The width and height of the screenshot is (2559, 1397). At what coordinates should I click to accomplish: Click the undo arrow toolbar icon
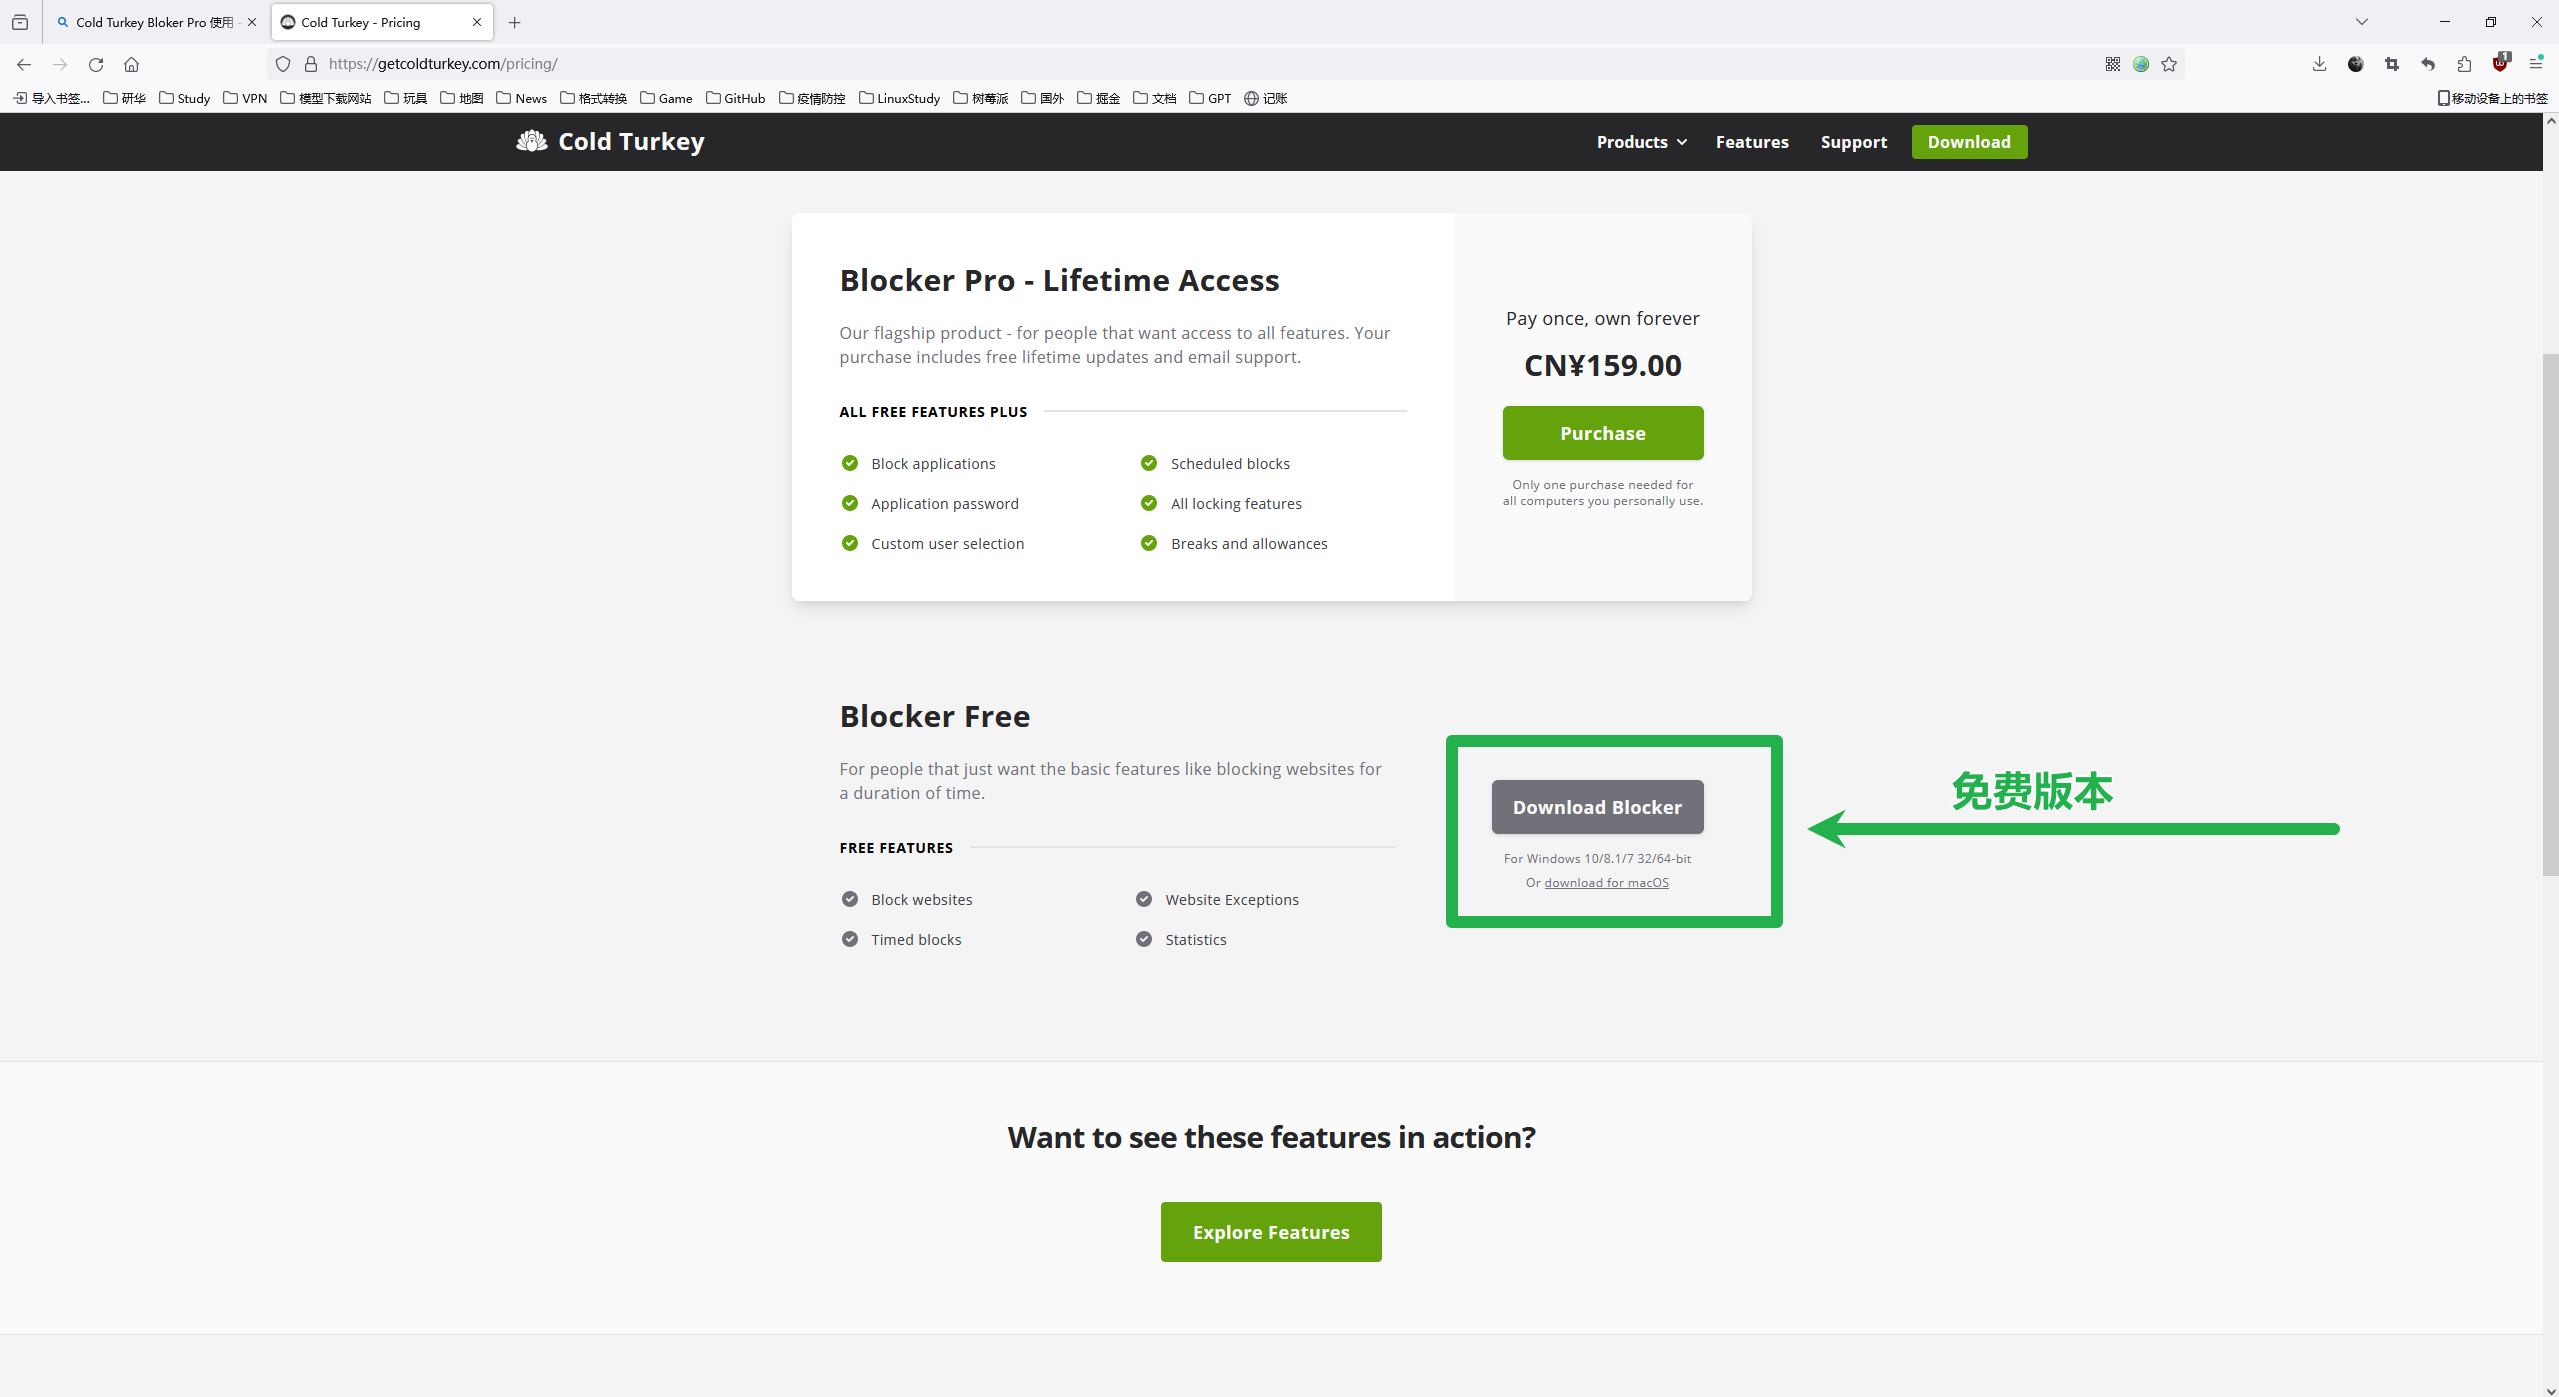(x=2428, y=64)
